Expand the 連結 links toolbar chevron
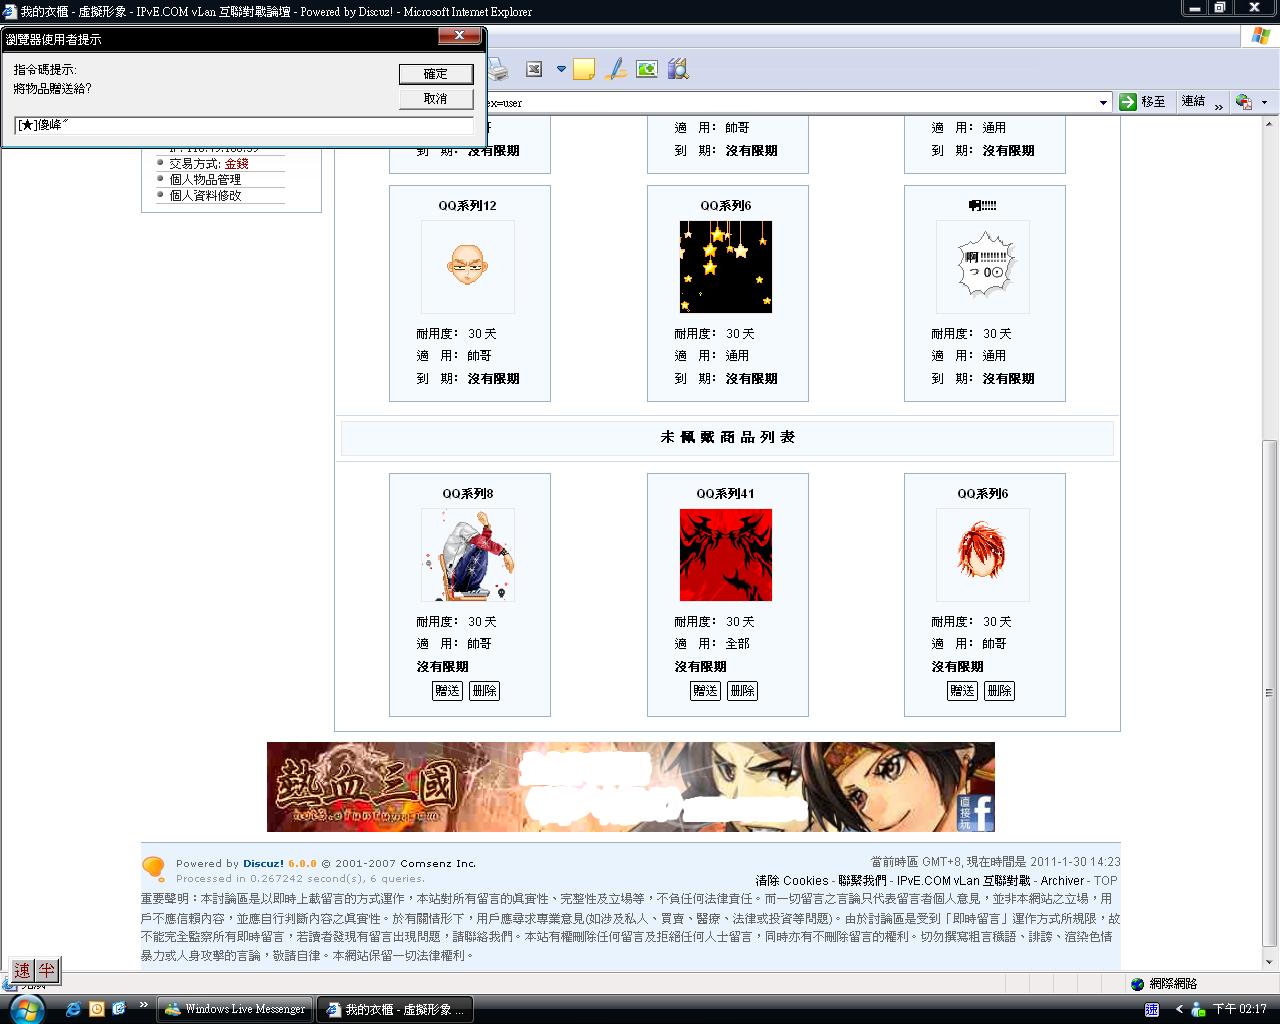1280x1024 pixels. tap(1217, 102)
